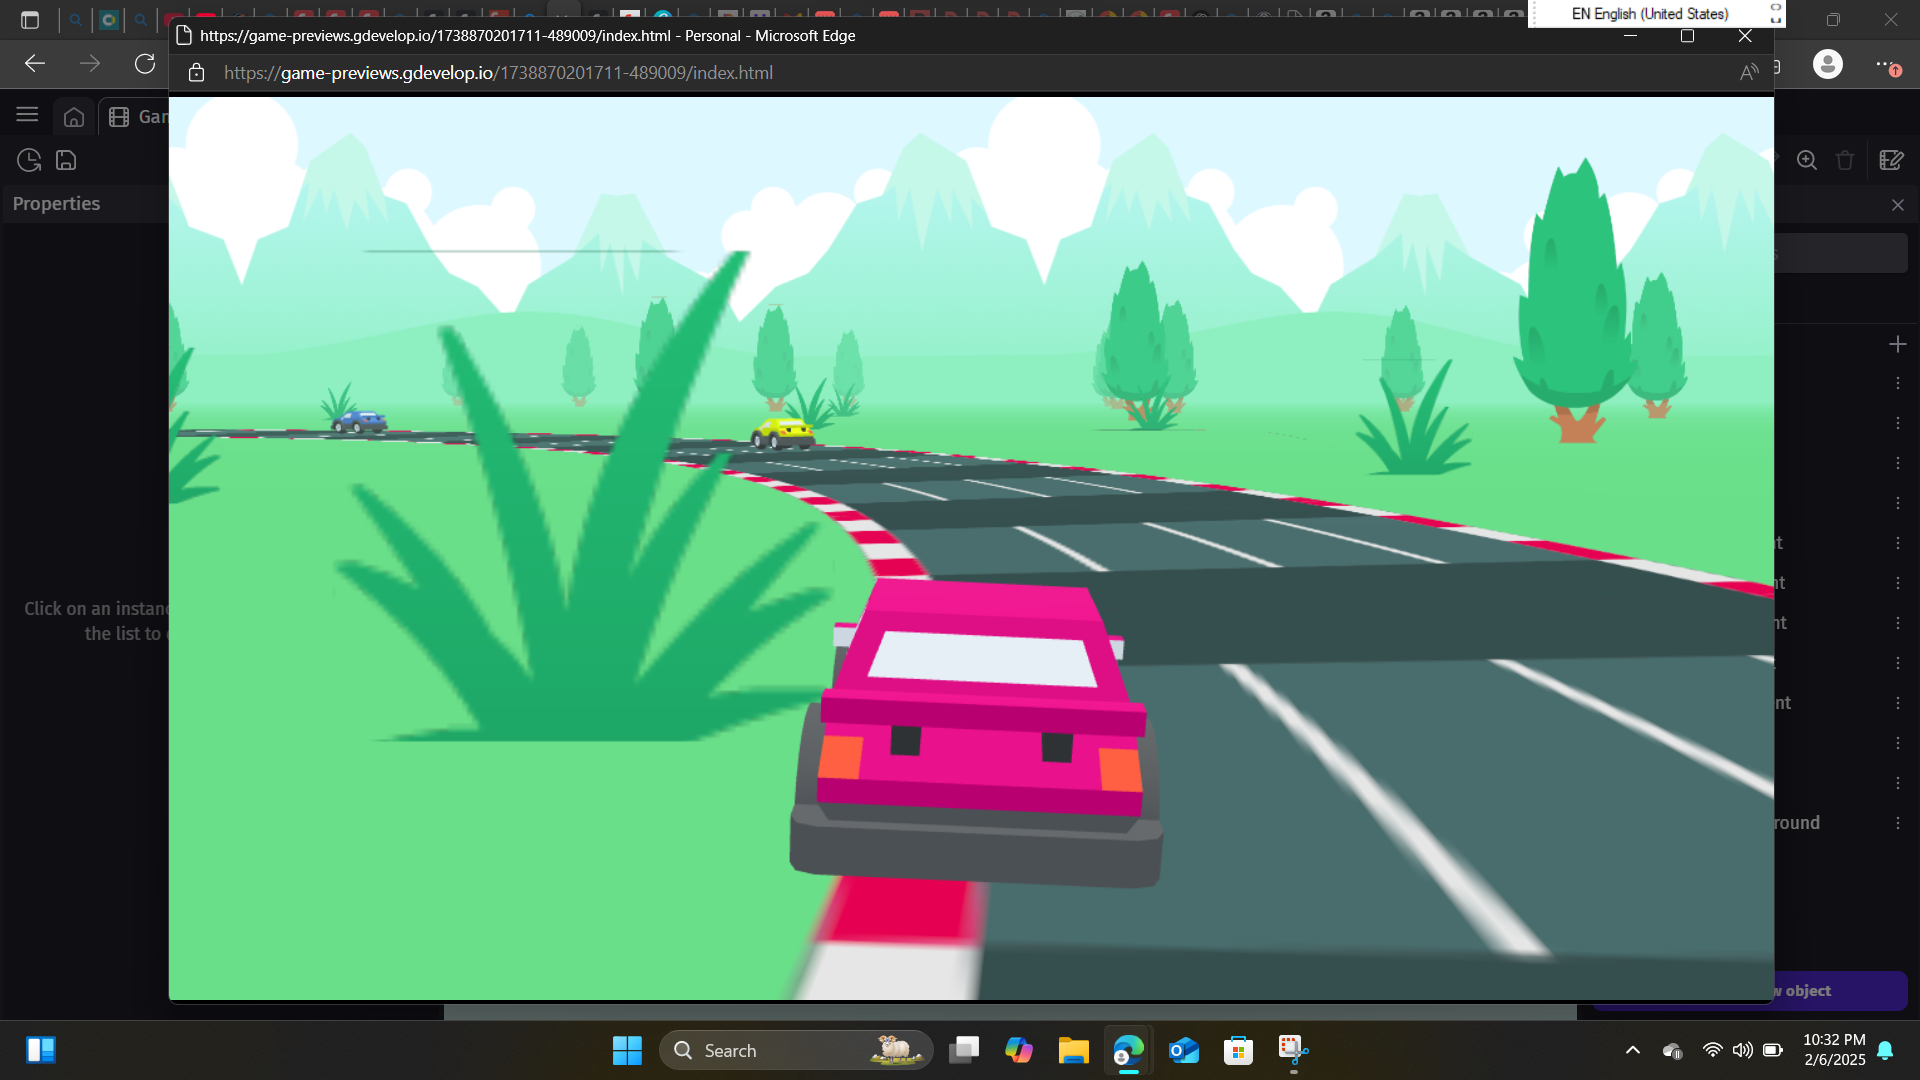The height and width of the screenshot is (1080, 1920).
Task: Click the yellow car on the track
Action: tap(783, 433)
